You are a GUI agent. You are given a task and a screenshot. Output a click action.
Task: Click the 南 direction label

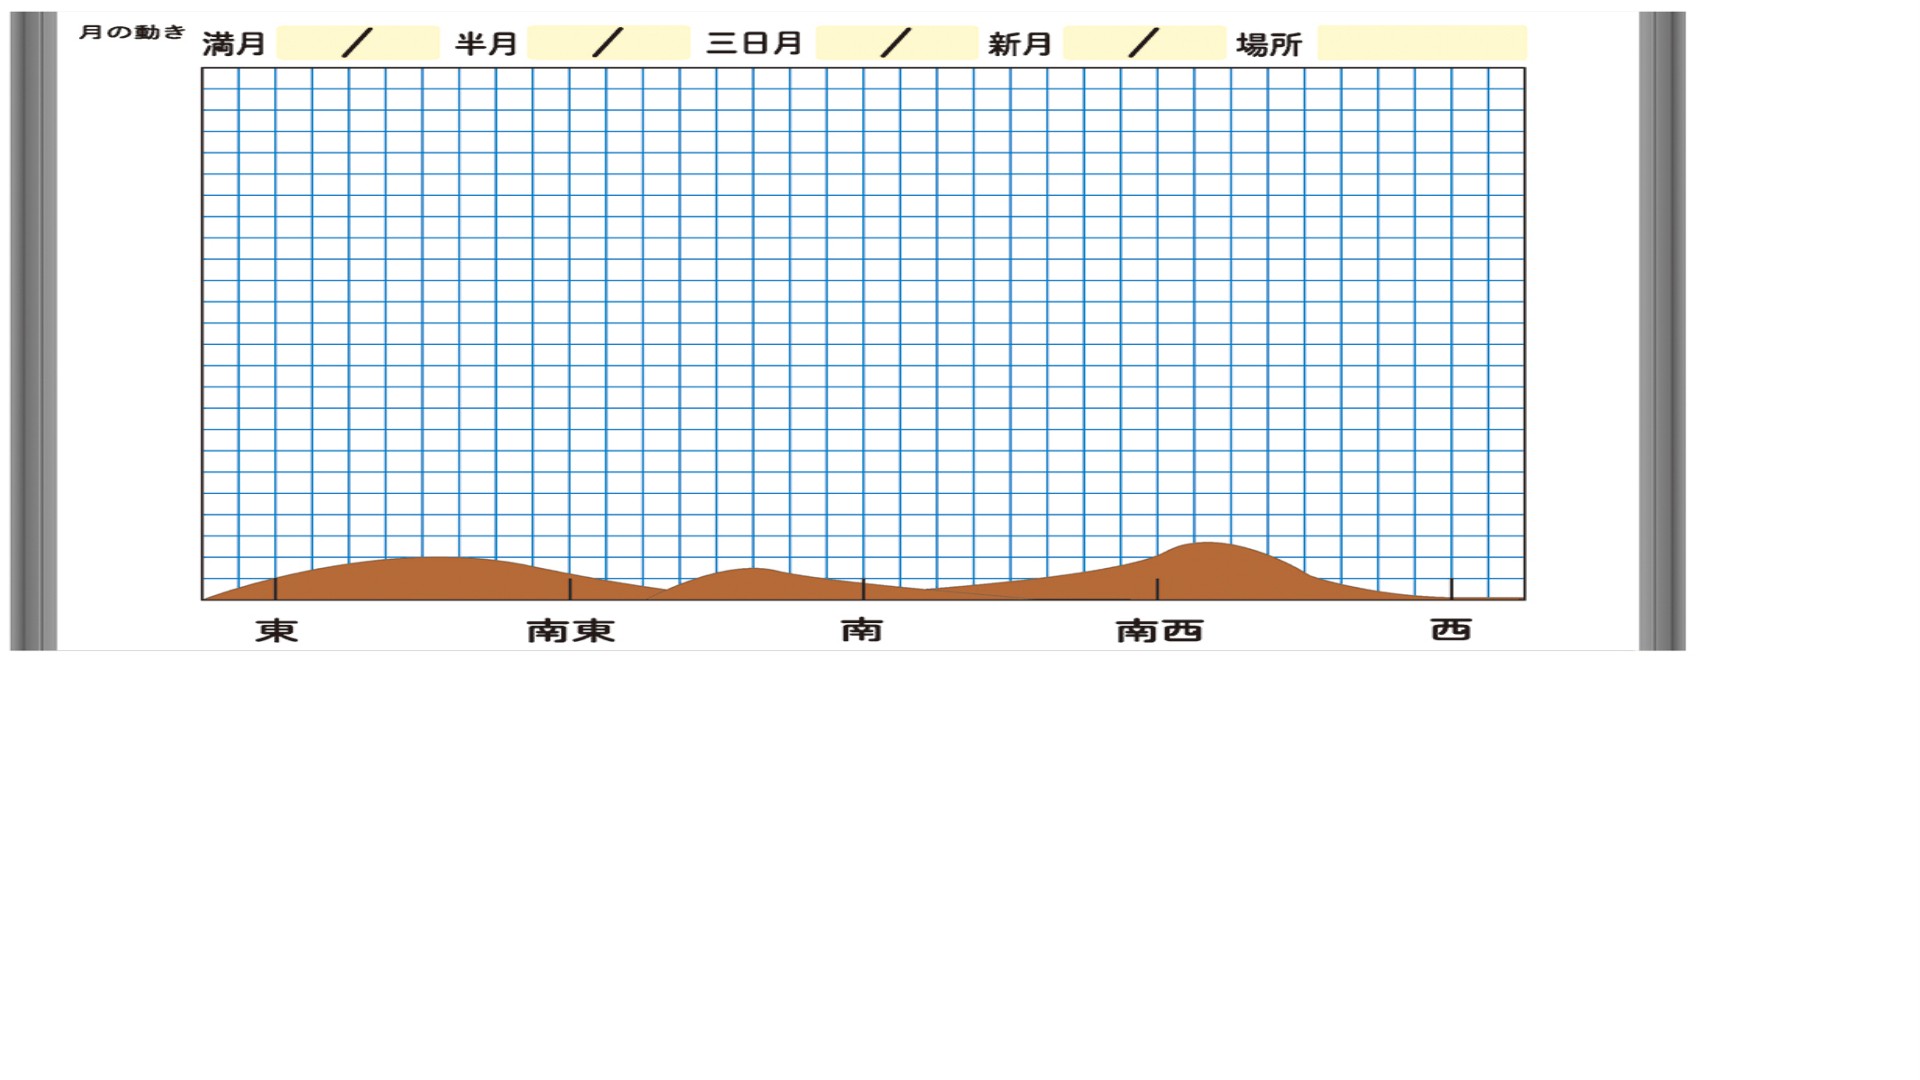[862, 629]
